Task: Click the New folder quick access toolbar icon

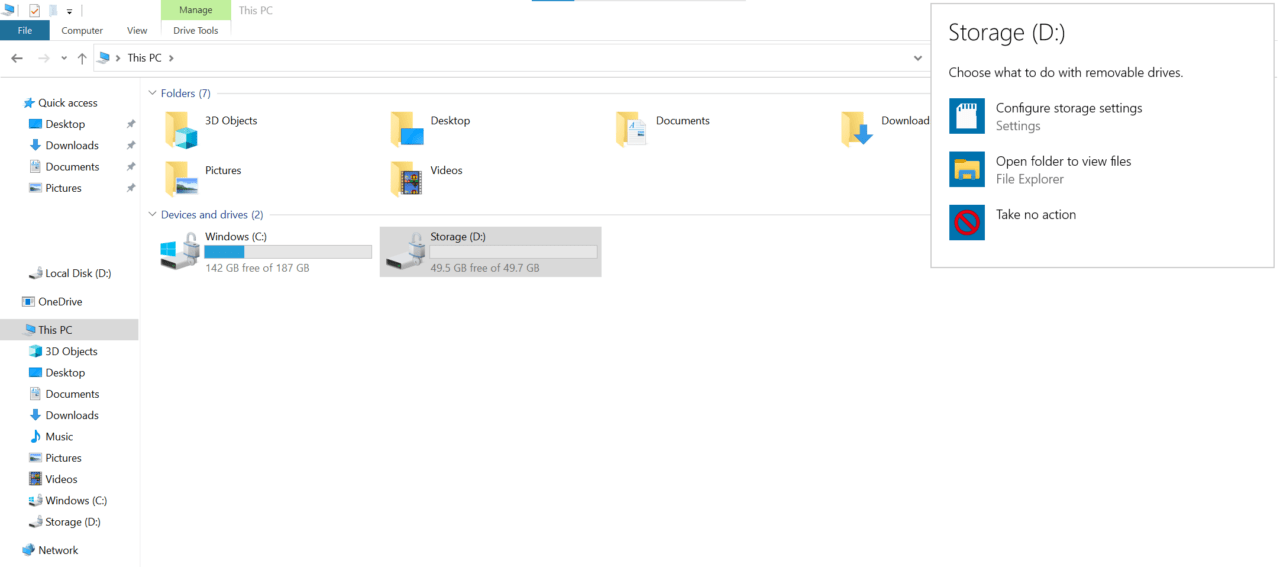Action: [52, 10]
